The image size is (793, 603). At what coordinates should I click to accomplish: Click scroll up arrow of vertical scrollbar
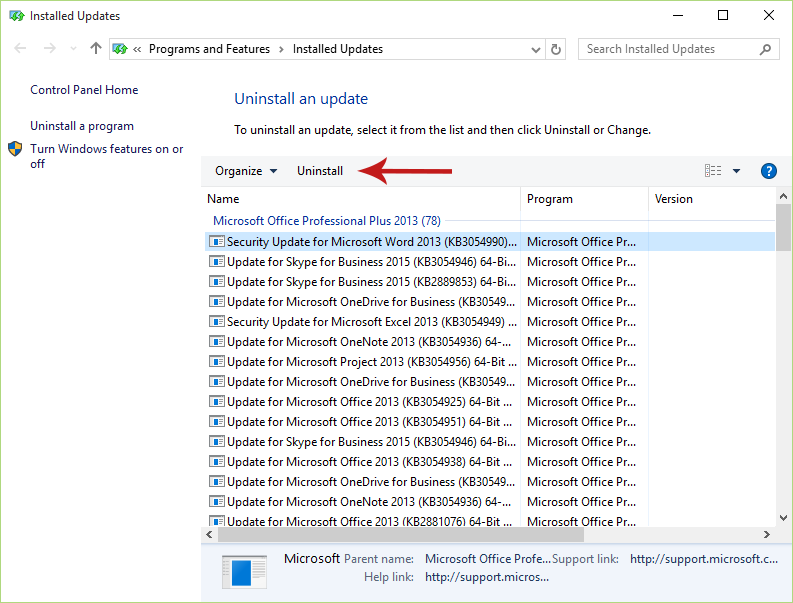click(783, 196)
